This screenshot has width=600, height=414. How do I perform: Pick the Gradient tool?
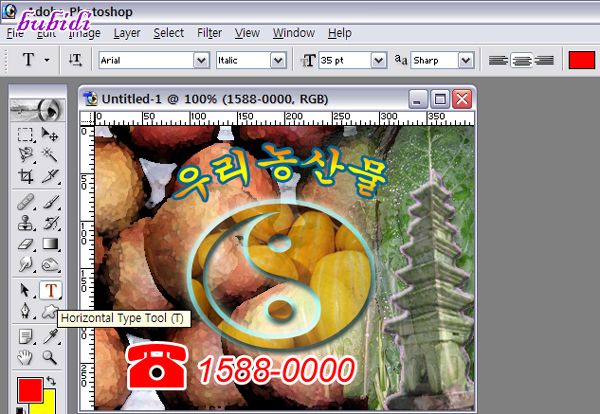[x=50, y=244]
